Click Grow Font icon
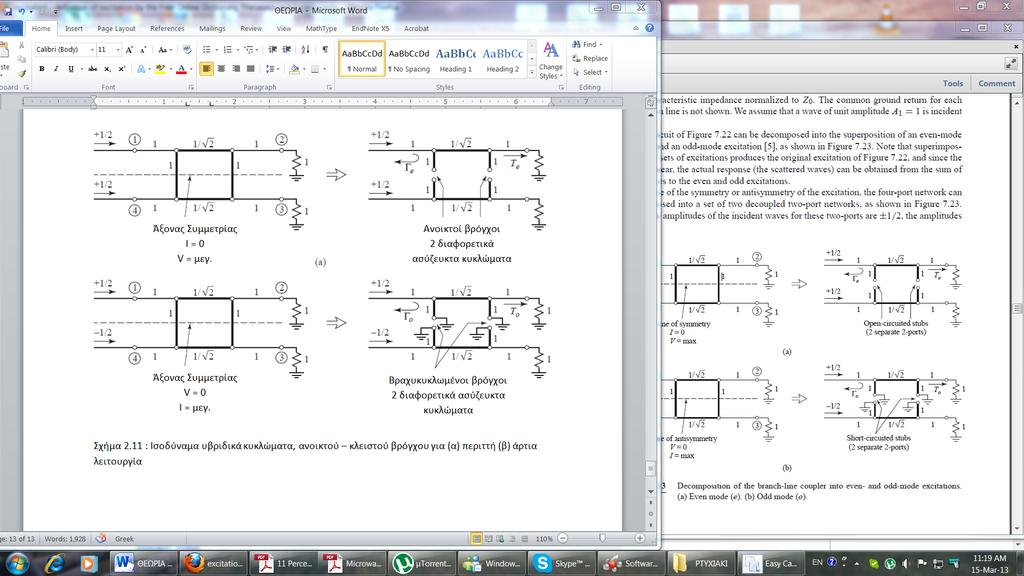1024x576 pixels. point(129,50)
